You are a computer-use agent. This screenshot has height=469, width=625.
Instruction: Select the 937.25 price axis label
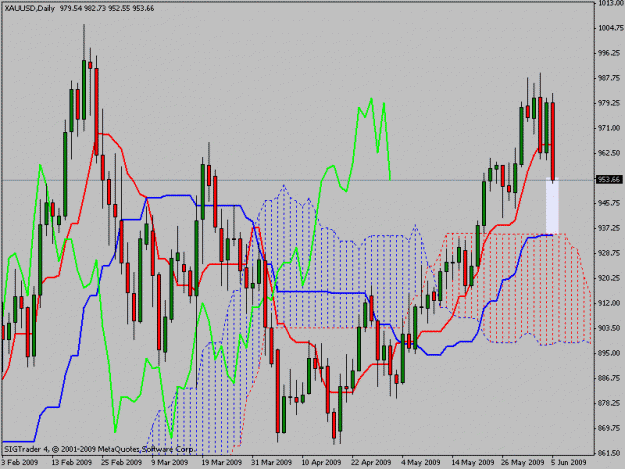tap(610, 228)
